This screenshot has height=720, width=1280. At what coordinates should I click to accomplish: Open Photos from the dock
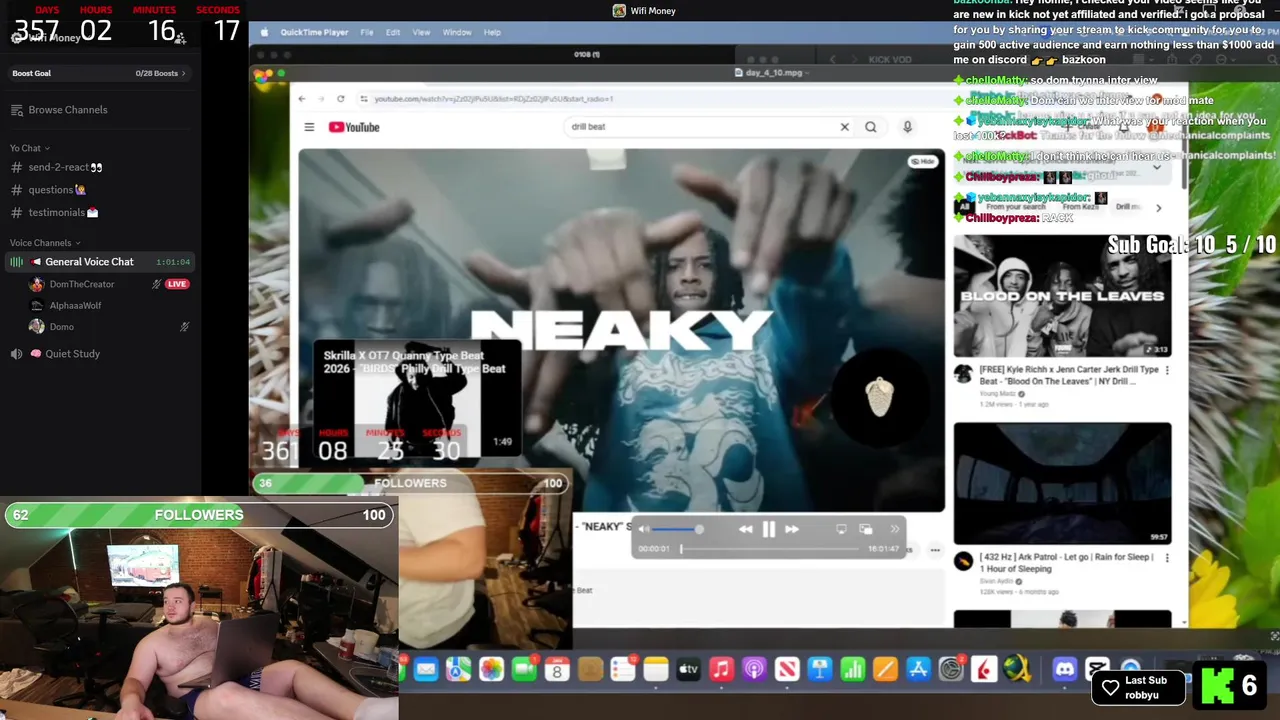(x=491, y=669)
